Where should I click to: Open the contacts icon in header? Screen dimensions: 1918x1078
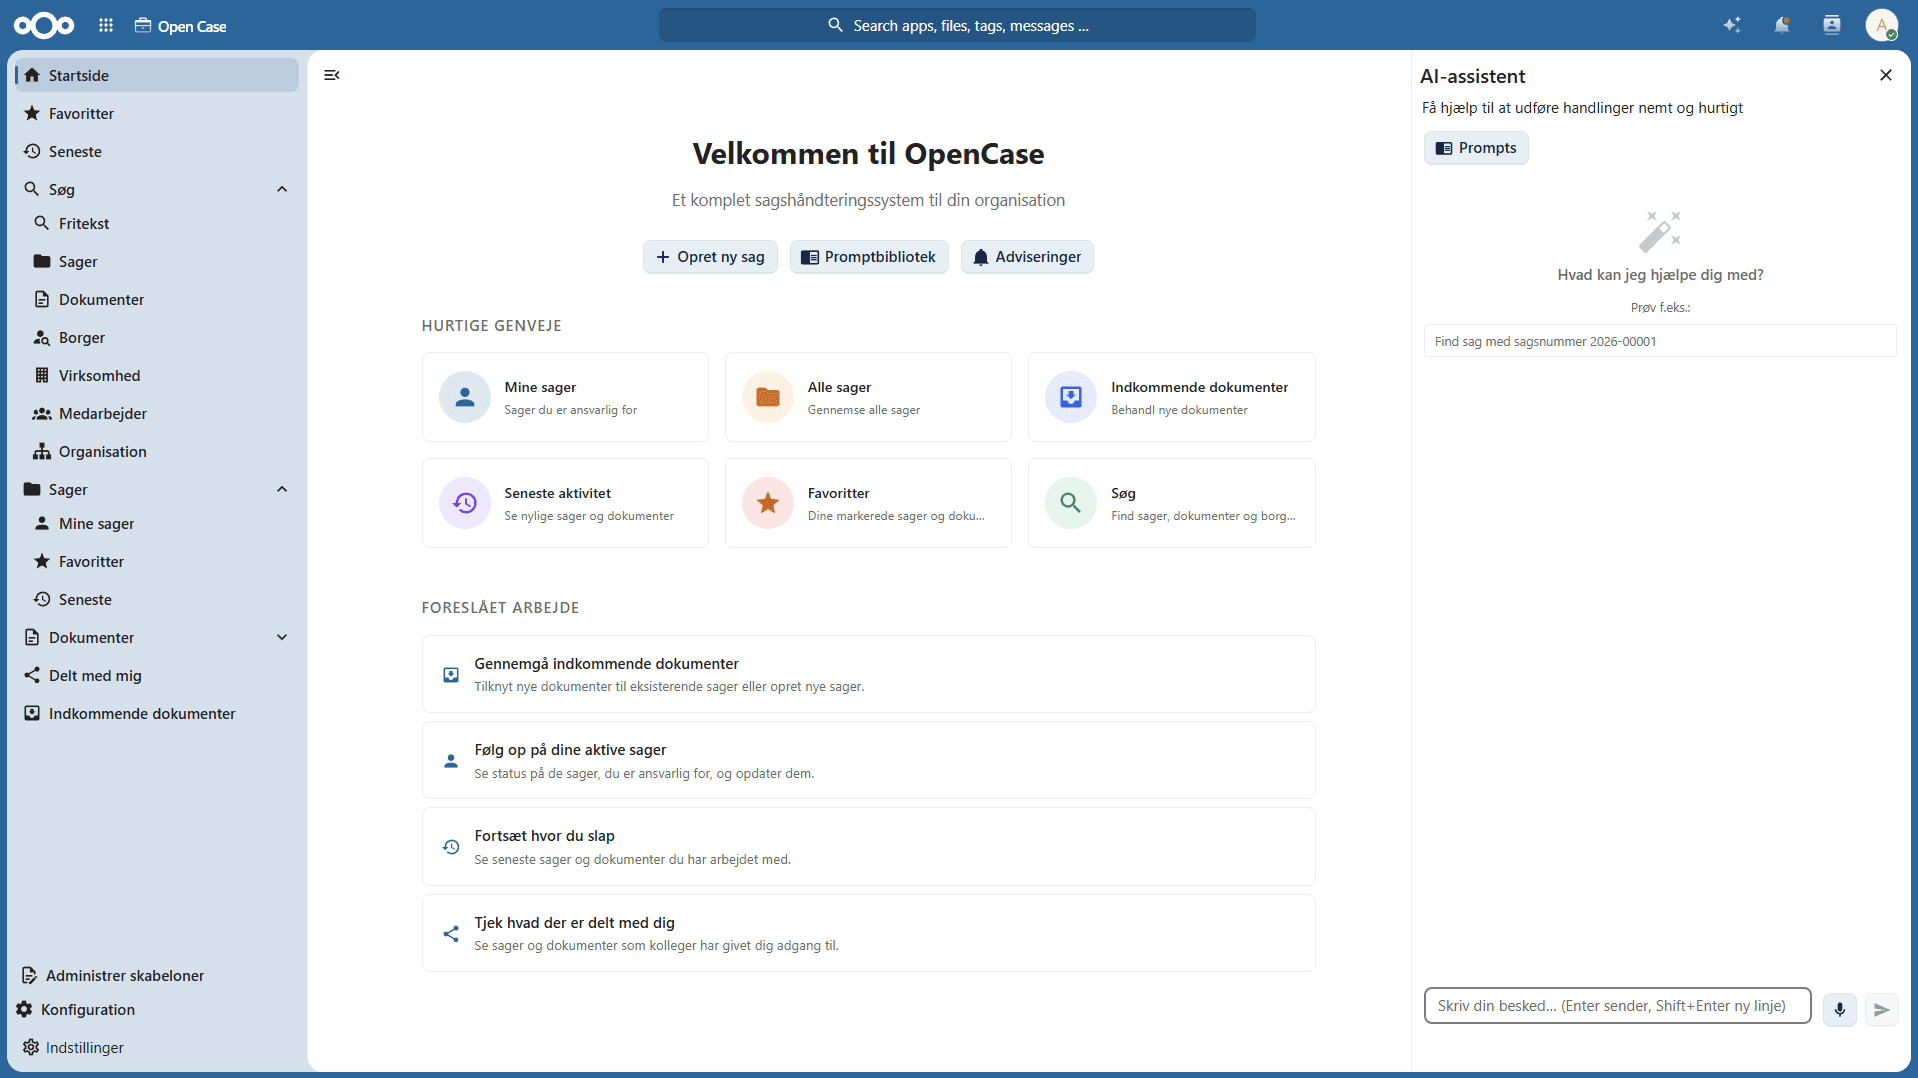point(1832,25)
